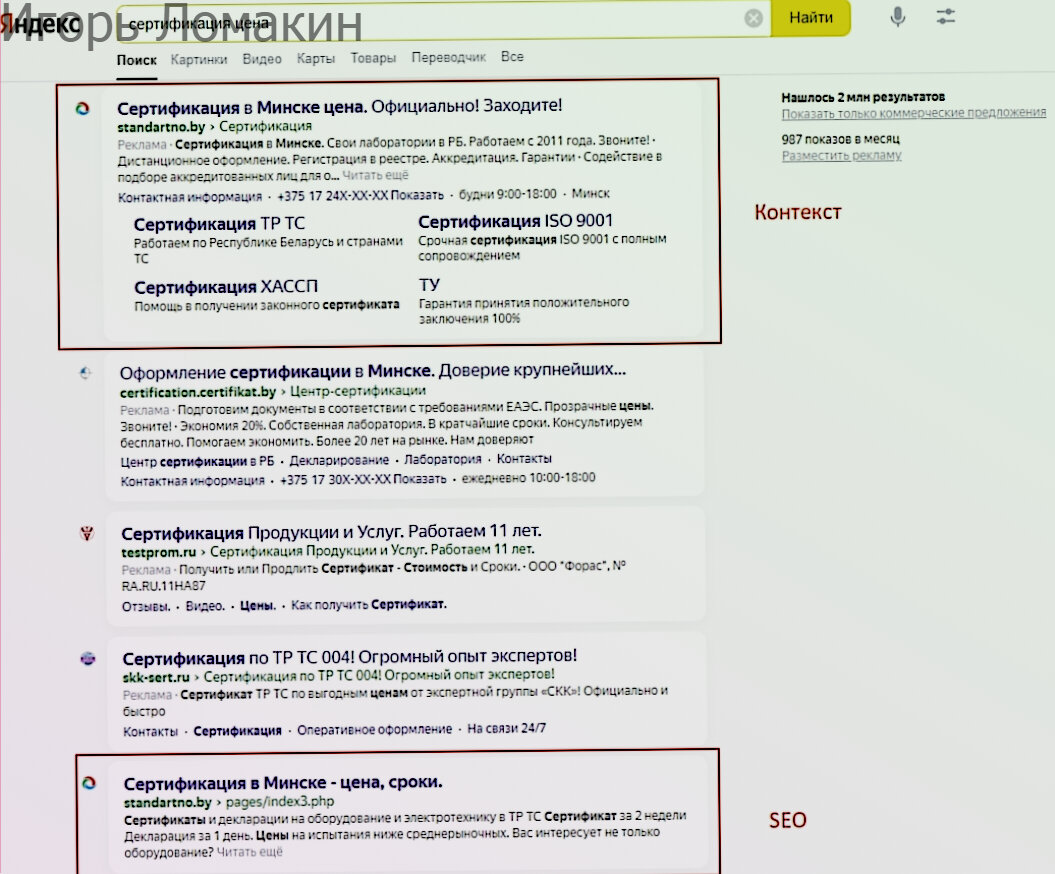Click favicon of the organic standartno.by result
This screenshot has height=874, width=1055.
[x=89, y=782]
